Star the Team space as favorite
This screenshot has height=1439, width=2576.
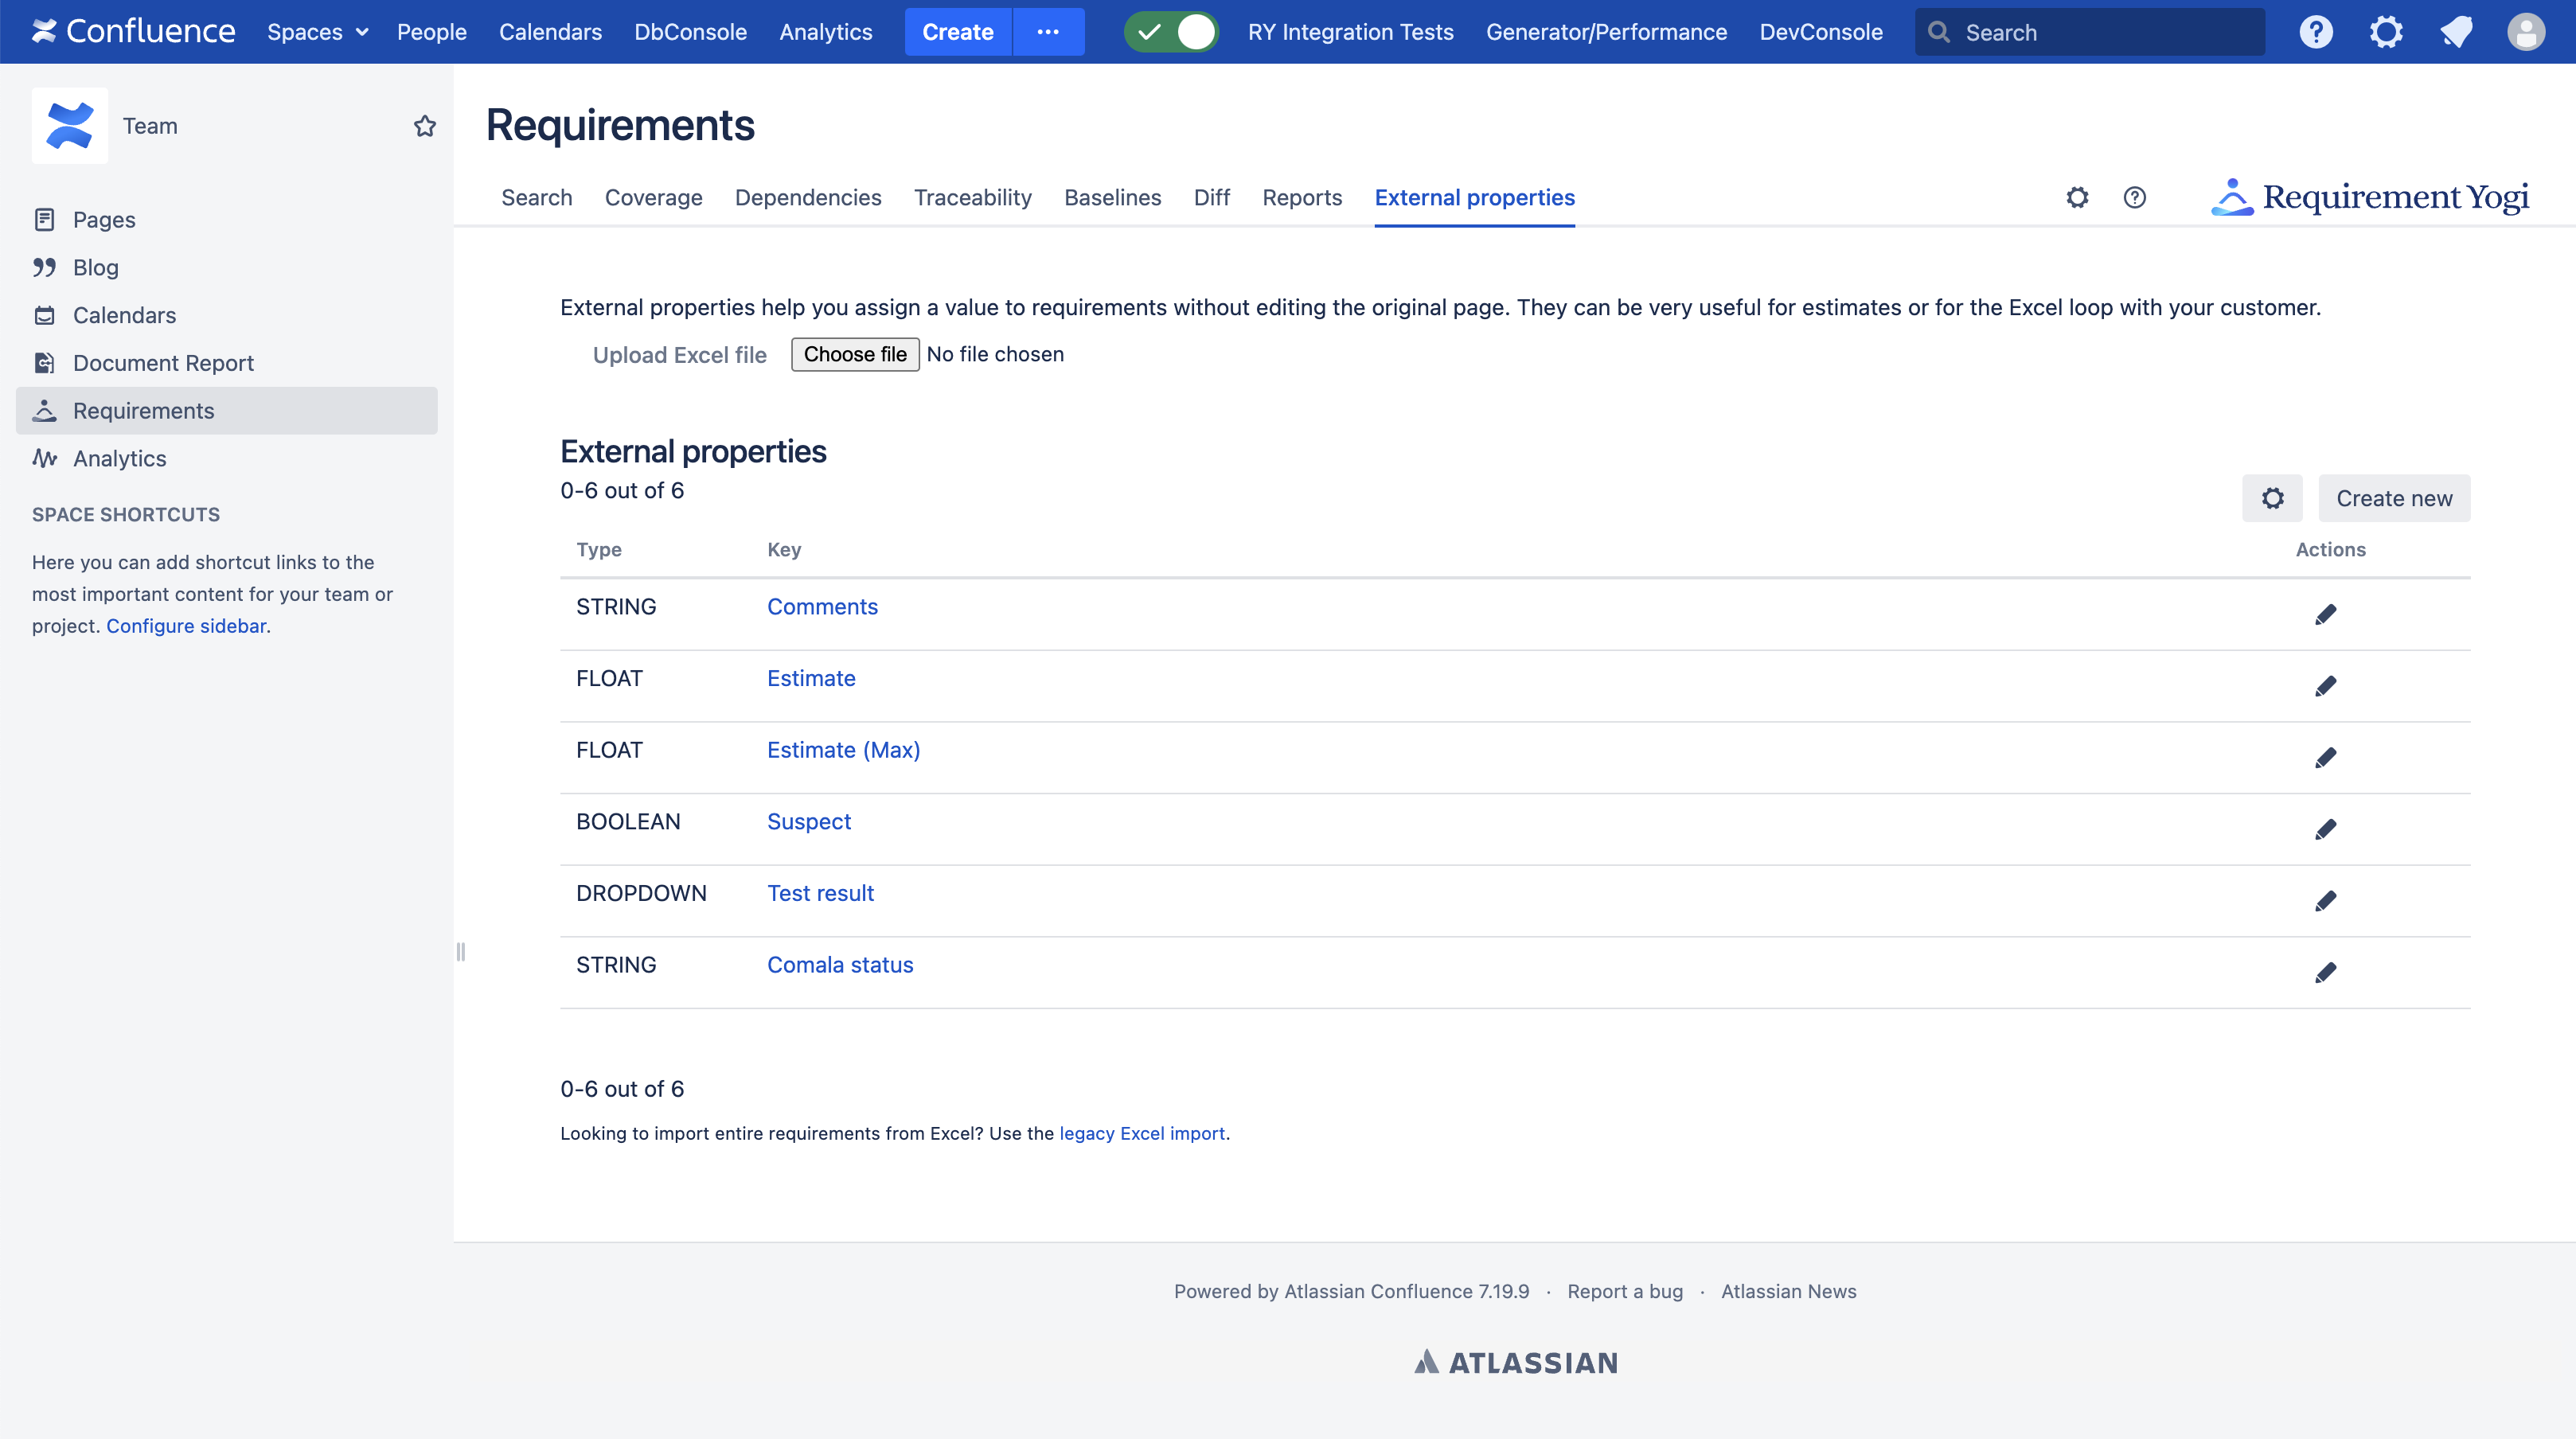[x=425, y=126]
